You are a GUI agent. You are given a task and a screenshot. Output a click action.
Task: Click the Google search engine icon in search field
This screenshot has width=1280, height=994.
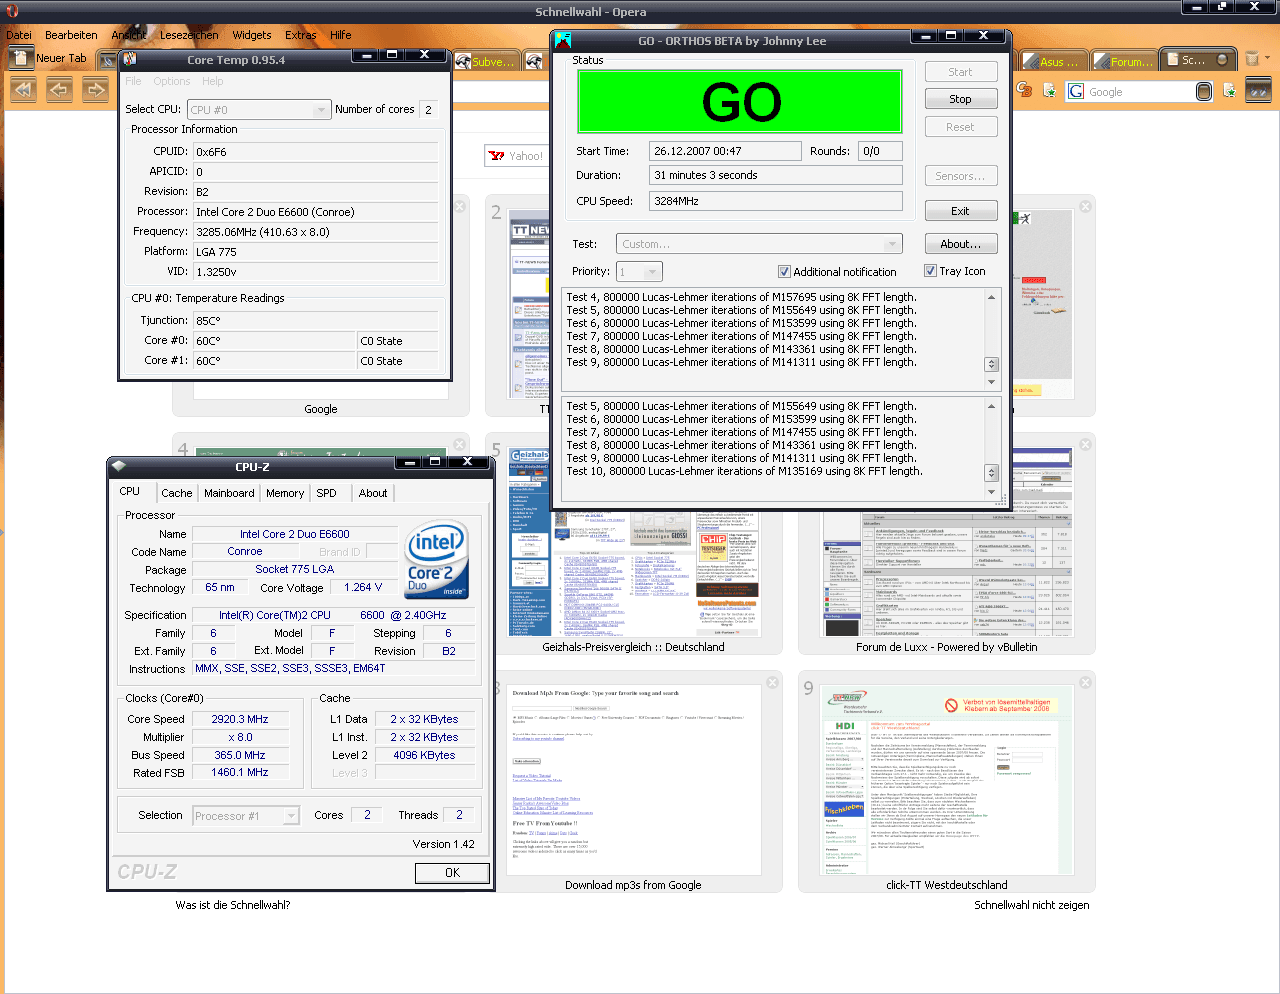click(1076, 92)
